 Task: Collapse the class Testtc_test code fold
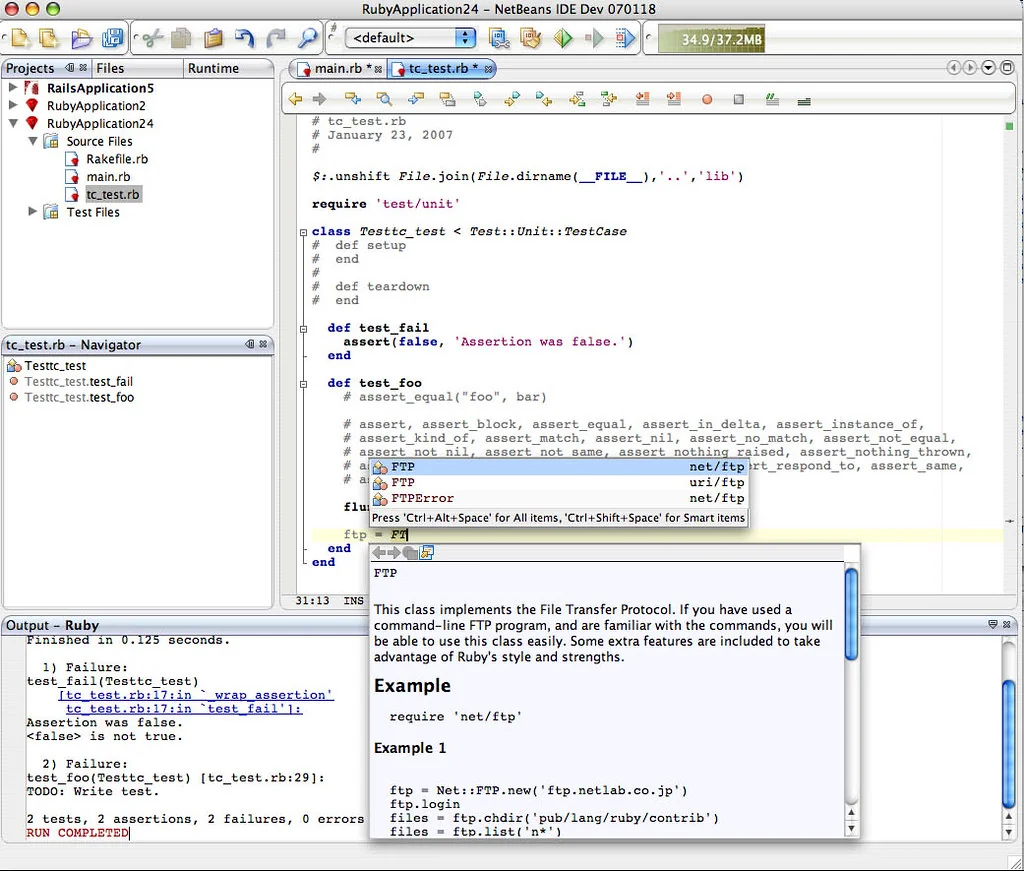pyautogui.click(x=304, y=232)
